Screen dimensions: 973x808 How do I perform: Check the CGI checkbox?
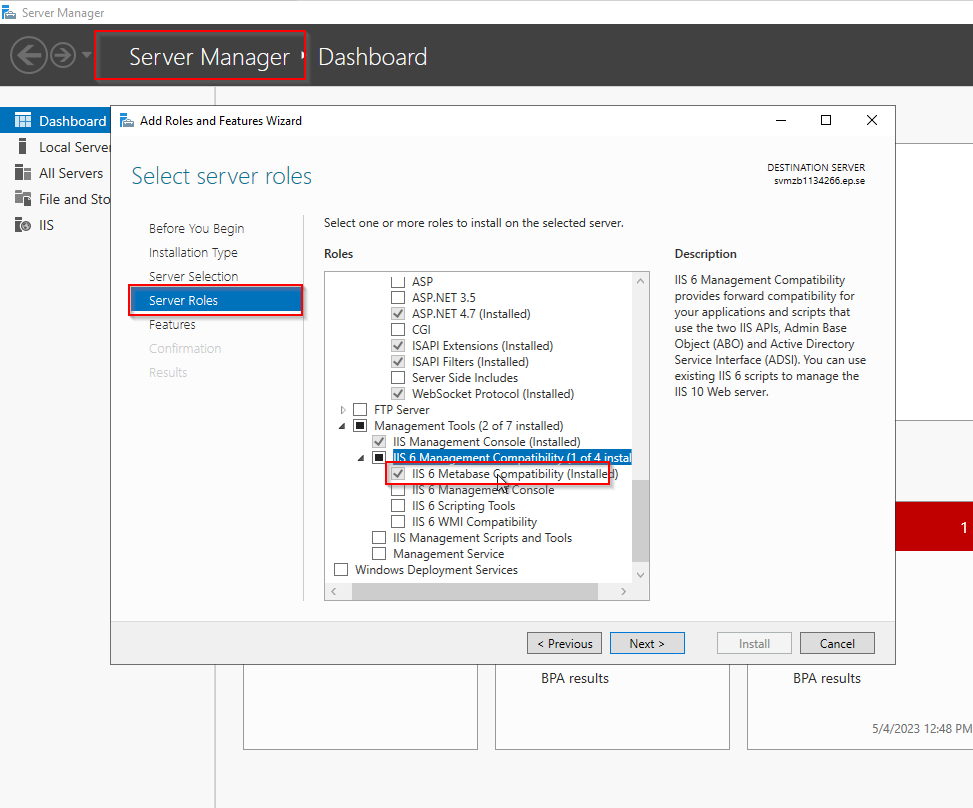(398, 330)
